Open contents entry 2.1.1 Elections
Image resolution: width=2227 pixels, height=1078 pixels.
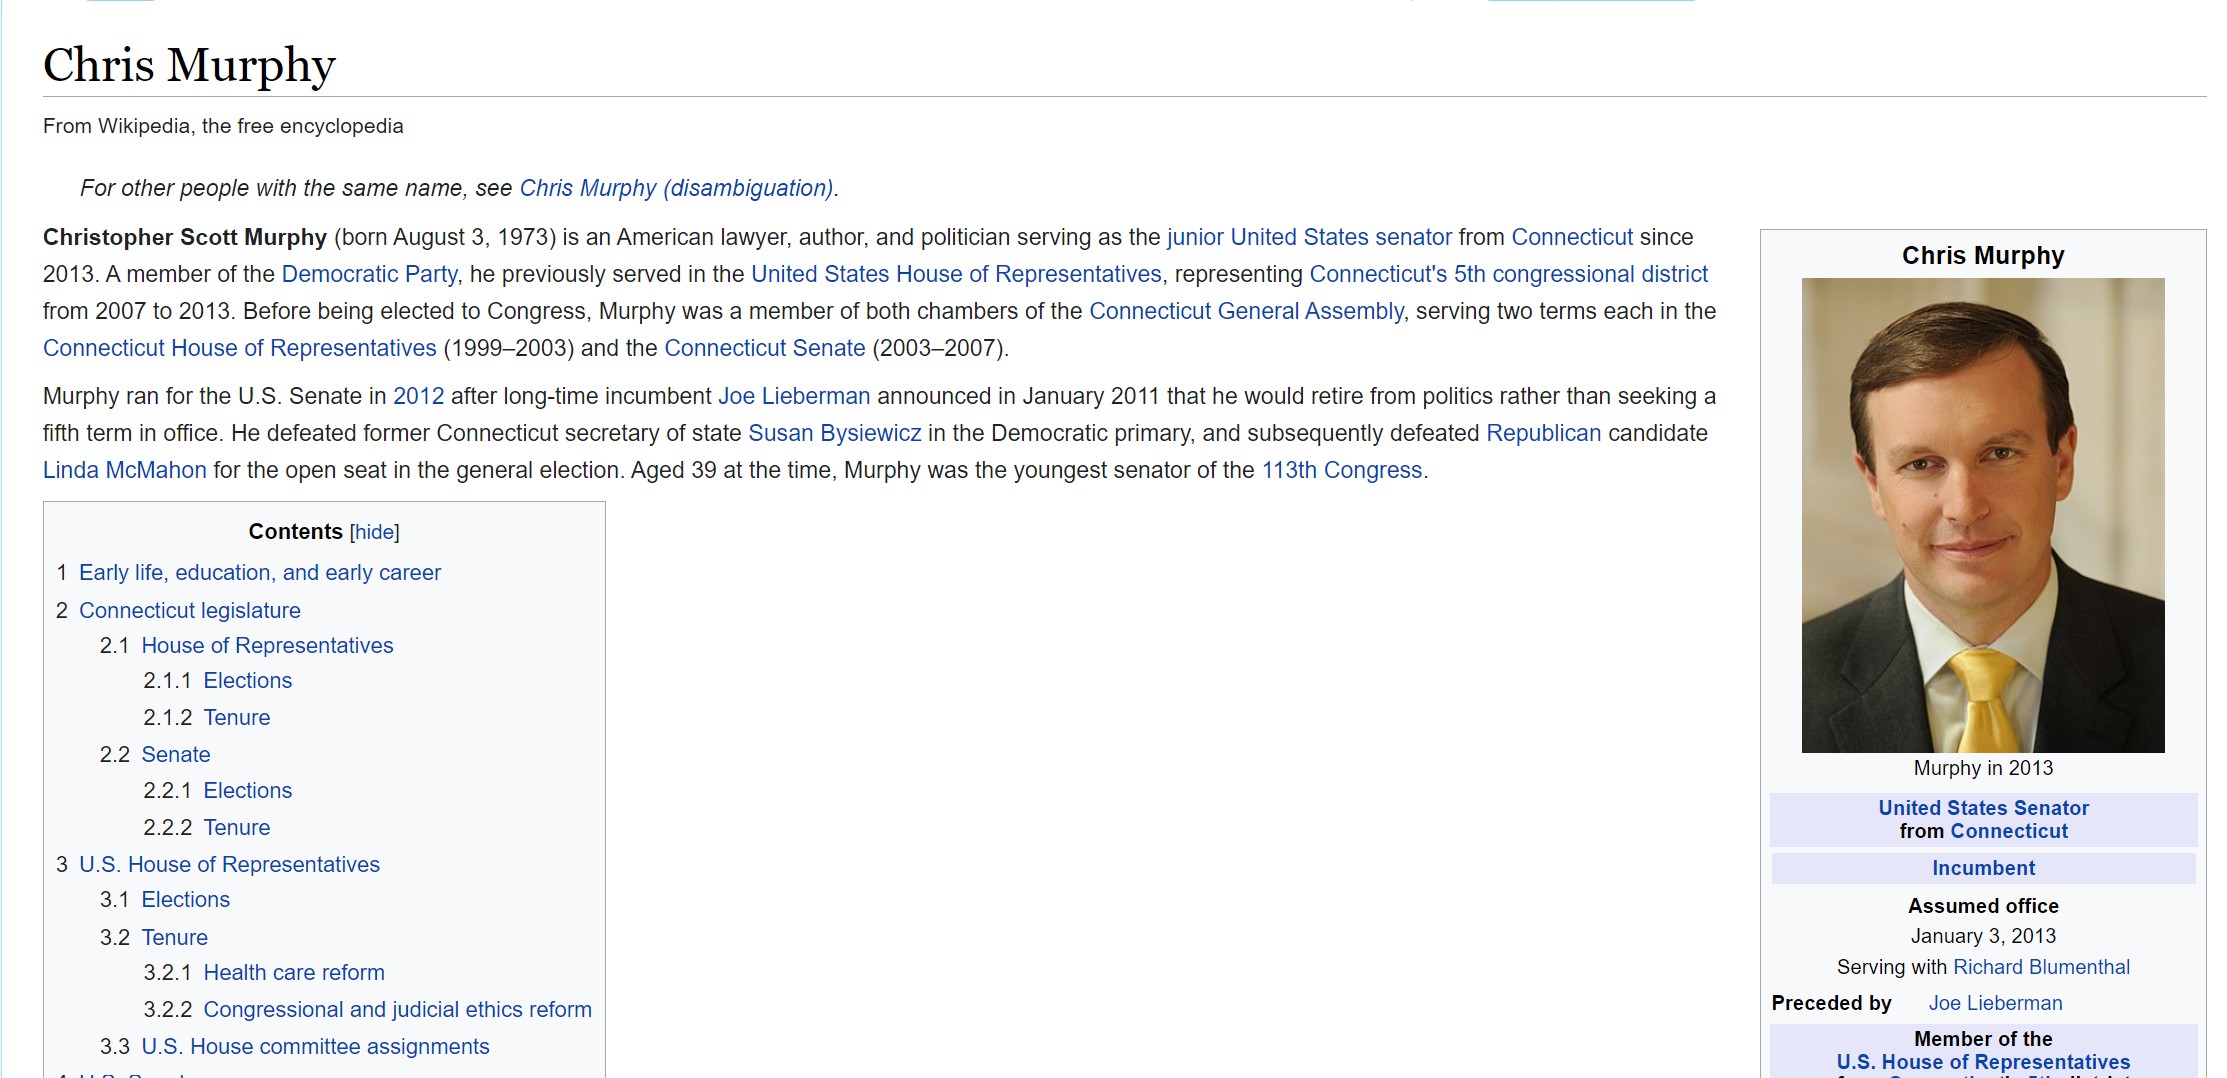248,680
